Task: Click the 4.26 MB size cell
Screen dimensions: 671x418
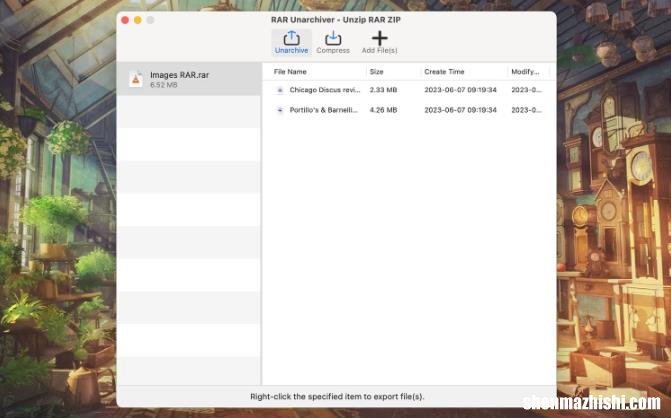Action: pos(383,110)
